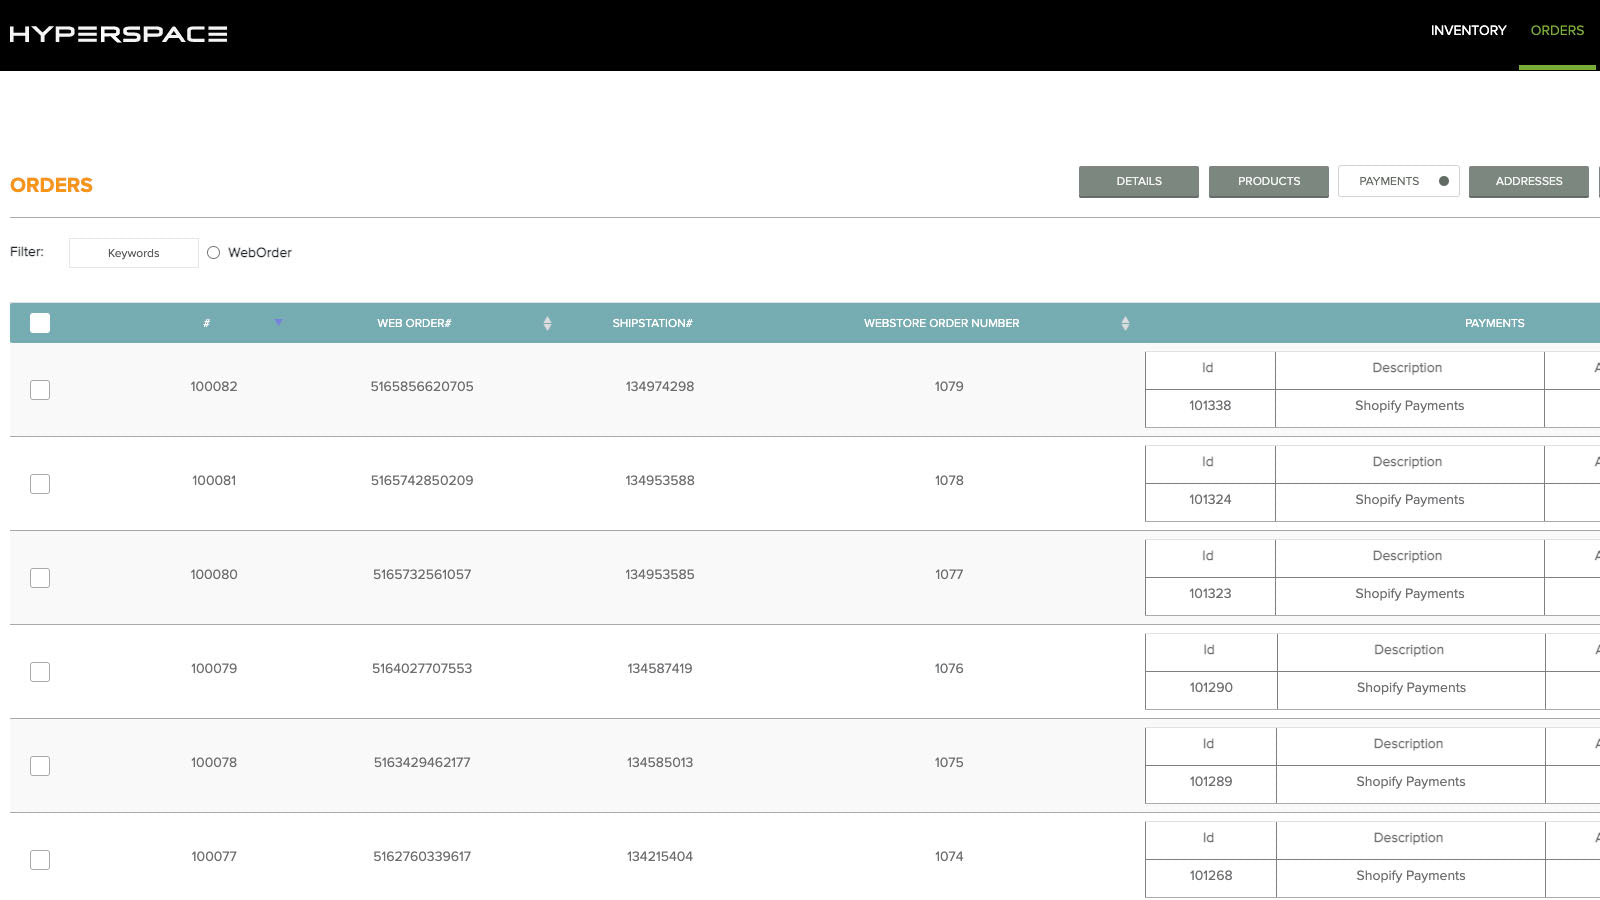Click web order 5165742850209

pyautogui.click(x=422, y=480)
